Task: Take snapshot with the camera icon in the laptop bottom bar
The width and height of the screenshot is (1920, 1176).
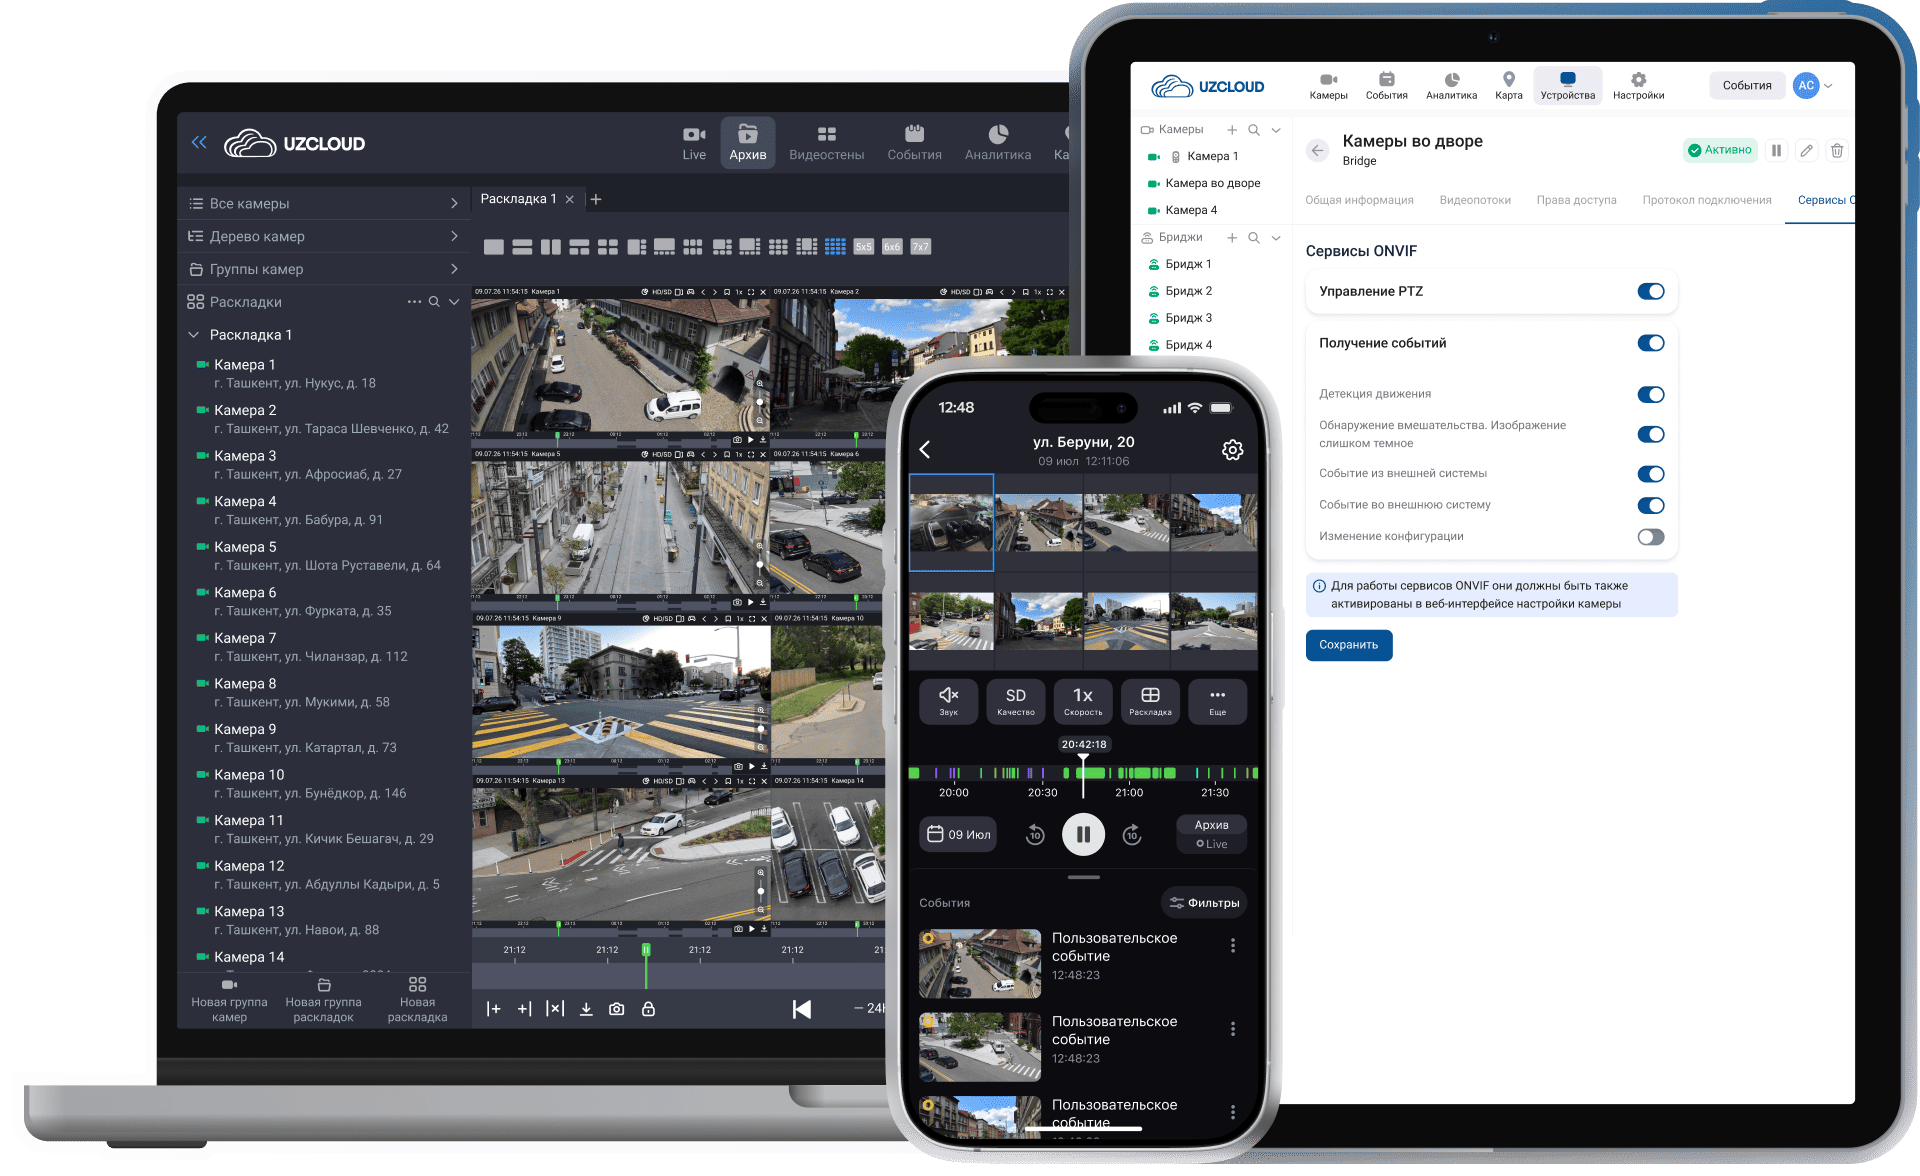Action: (617, 1009)
